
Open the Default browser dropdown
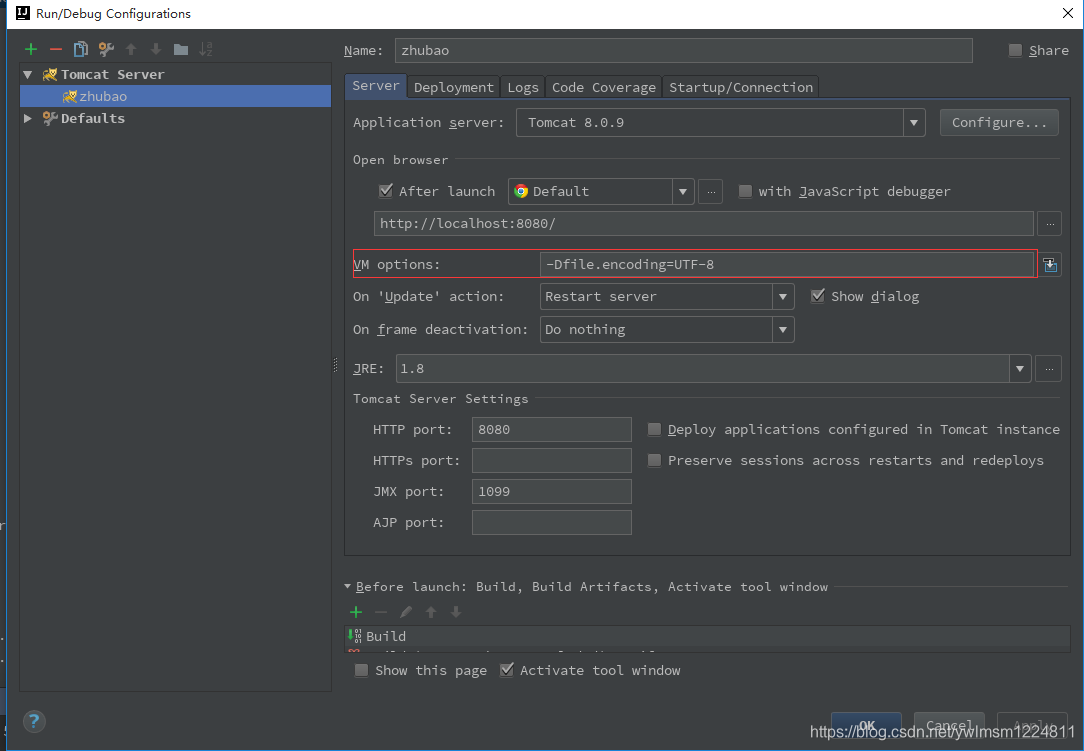point(682,192)
